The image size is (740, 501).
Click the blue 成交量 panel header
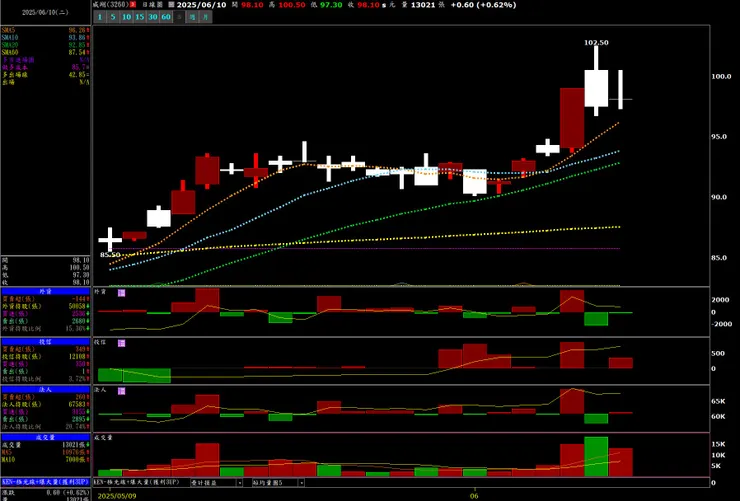click(x=45, y=438)
